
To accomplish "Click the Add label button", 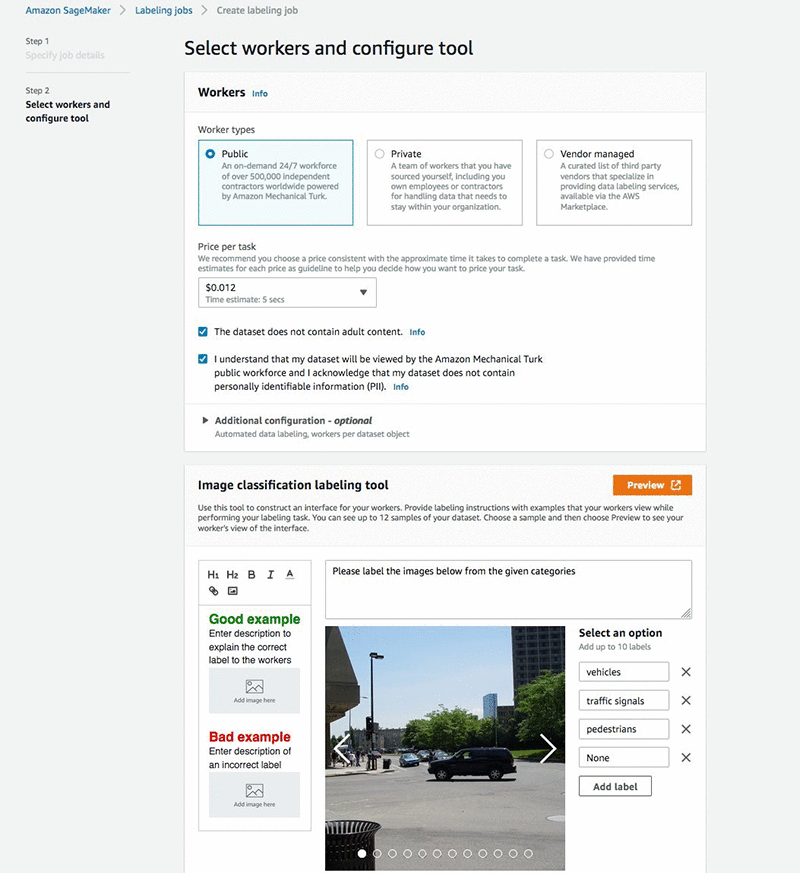I will [615, 786].
